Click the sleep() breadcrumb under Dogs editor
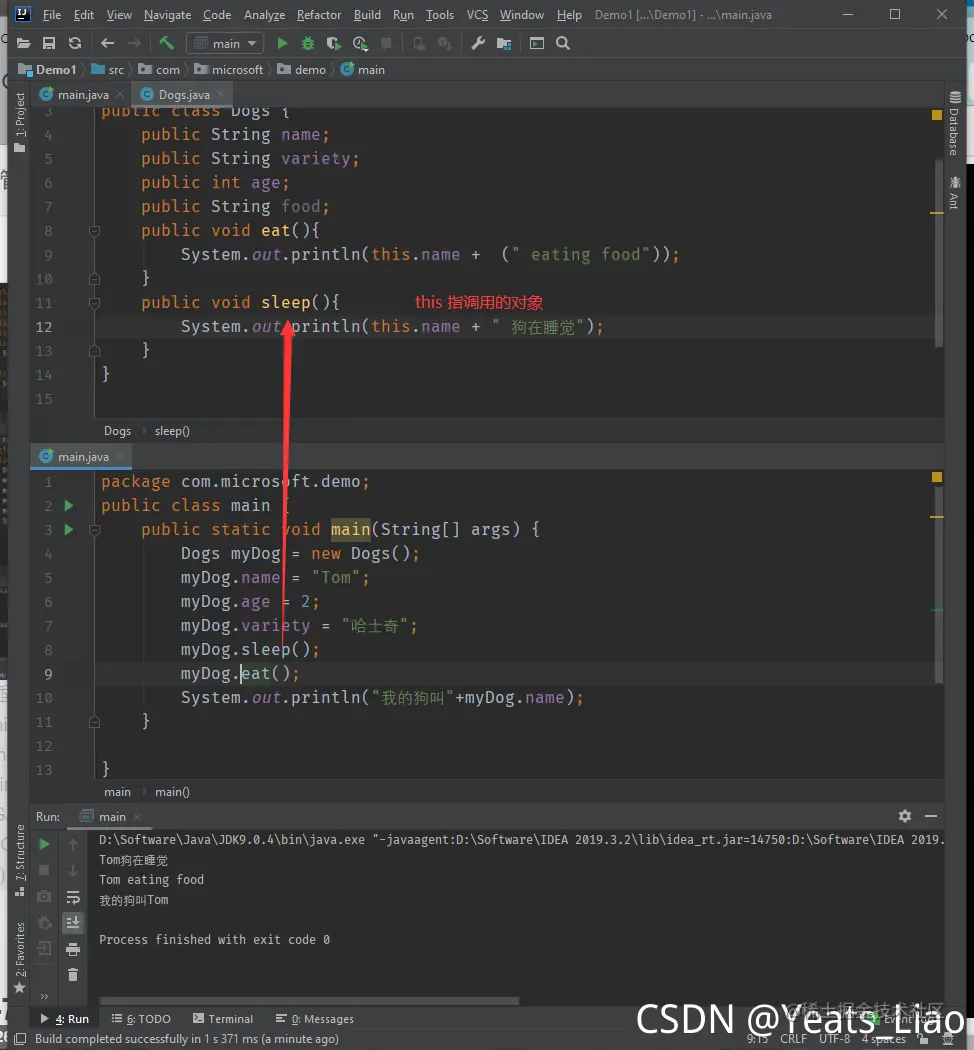974x1050 pixels. (172, 431)
